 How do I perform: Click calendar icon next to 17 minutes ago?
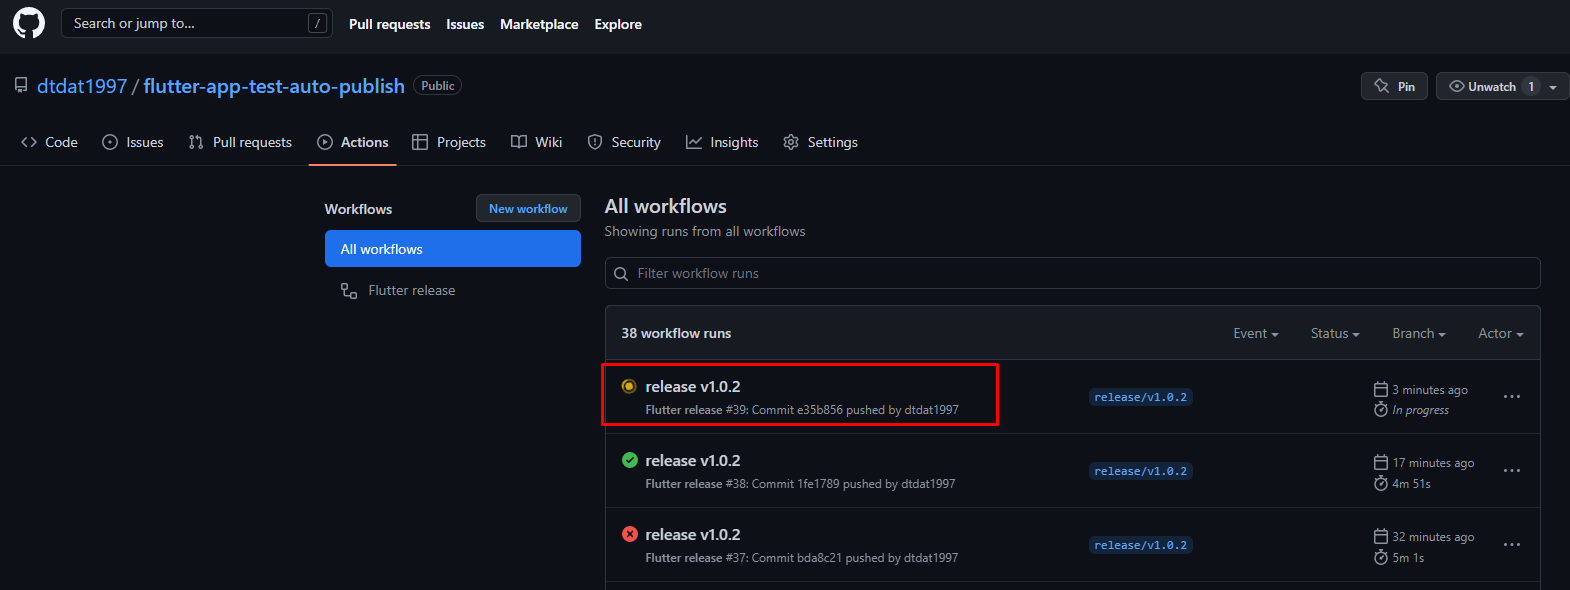pyautogui.click(x=1381, y=462)
